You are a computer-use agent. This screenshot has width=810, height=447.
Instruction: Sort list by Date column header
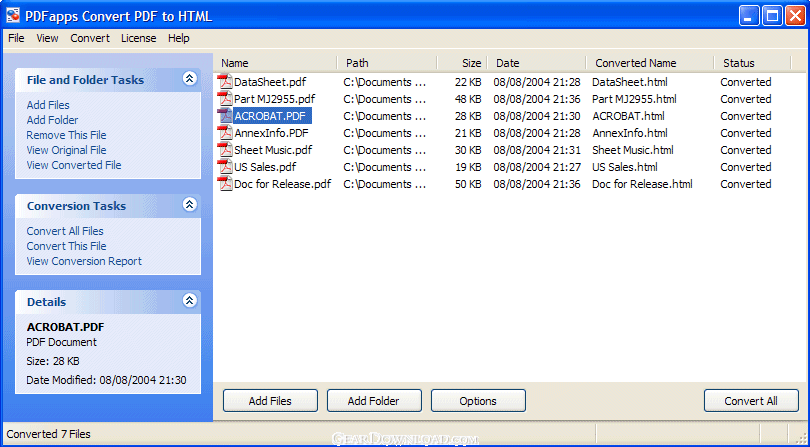pos(537,63)
